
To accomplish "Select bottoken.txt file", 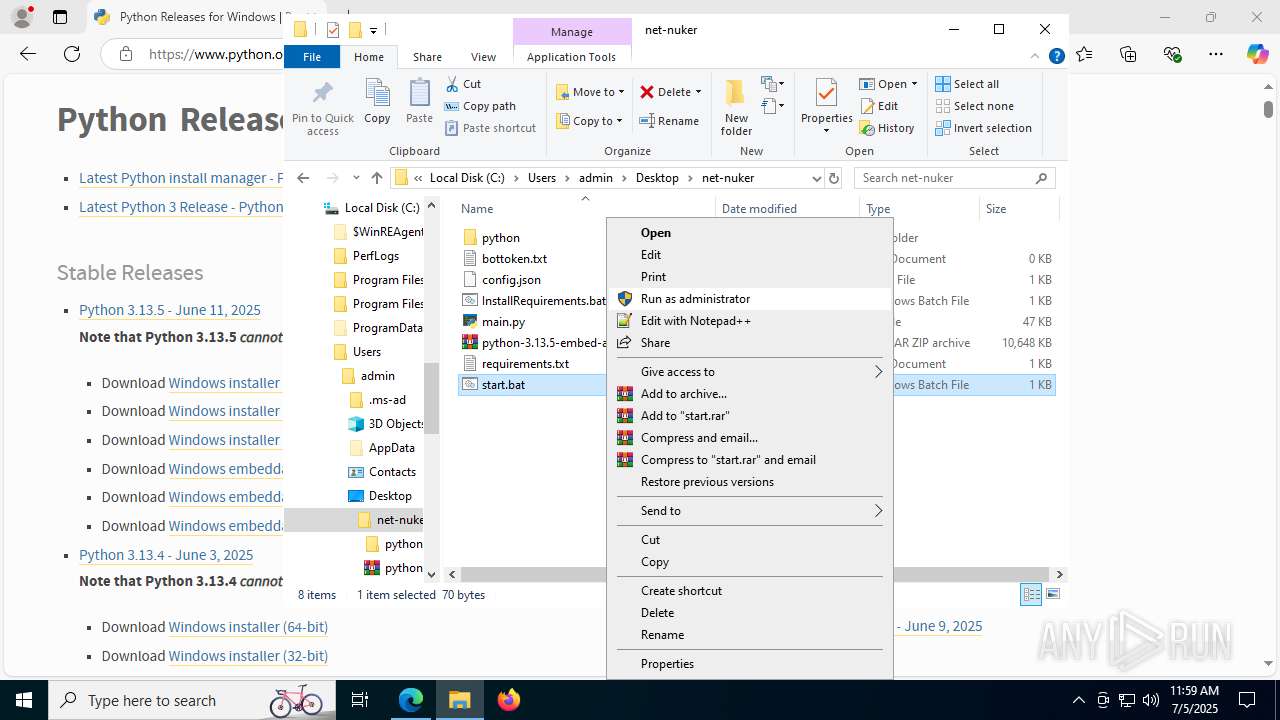I will coord(514,259).
